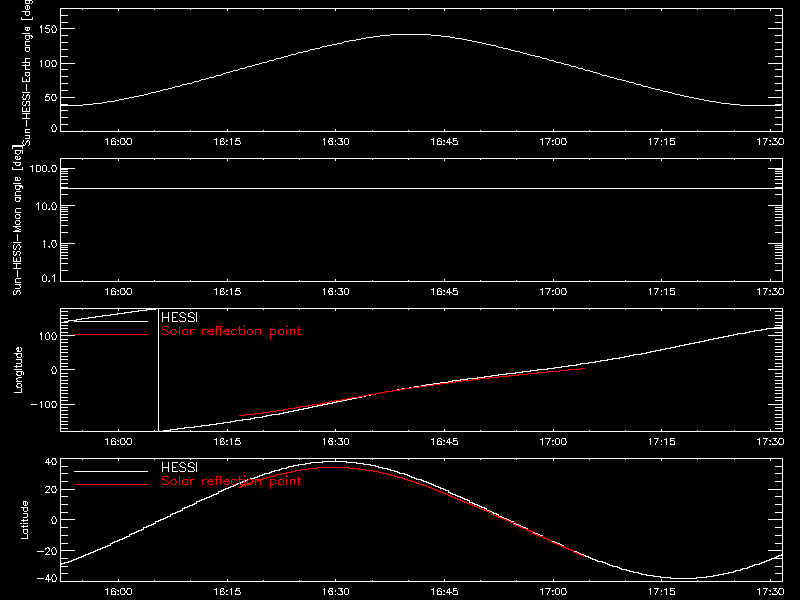The height and width of the screenshot is (600, 800).
Task: Click the flat Sun-HESSI-Moon angle line
Action: 421,188
